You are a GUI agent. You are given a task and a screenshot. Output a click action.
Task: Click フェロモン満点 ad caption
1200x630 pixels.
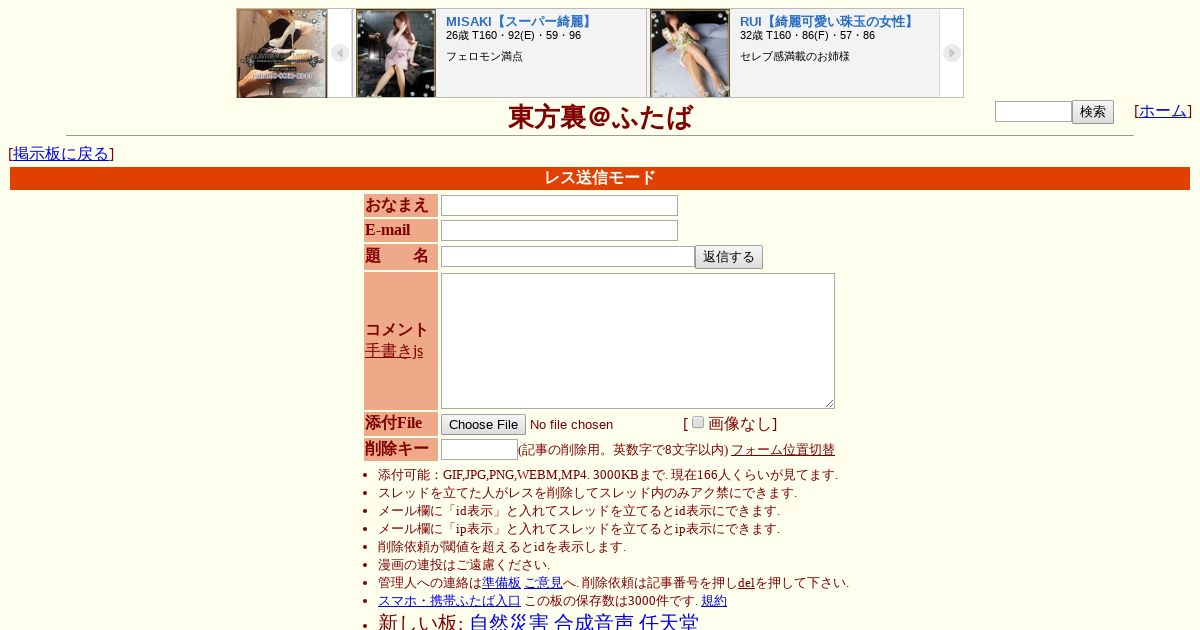tap(484, 56)
